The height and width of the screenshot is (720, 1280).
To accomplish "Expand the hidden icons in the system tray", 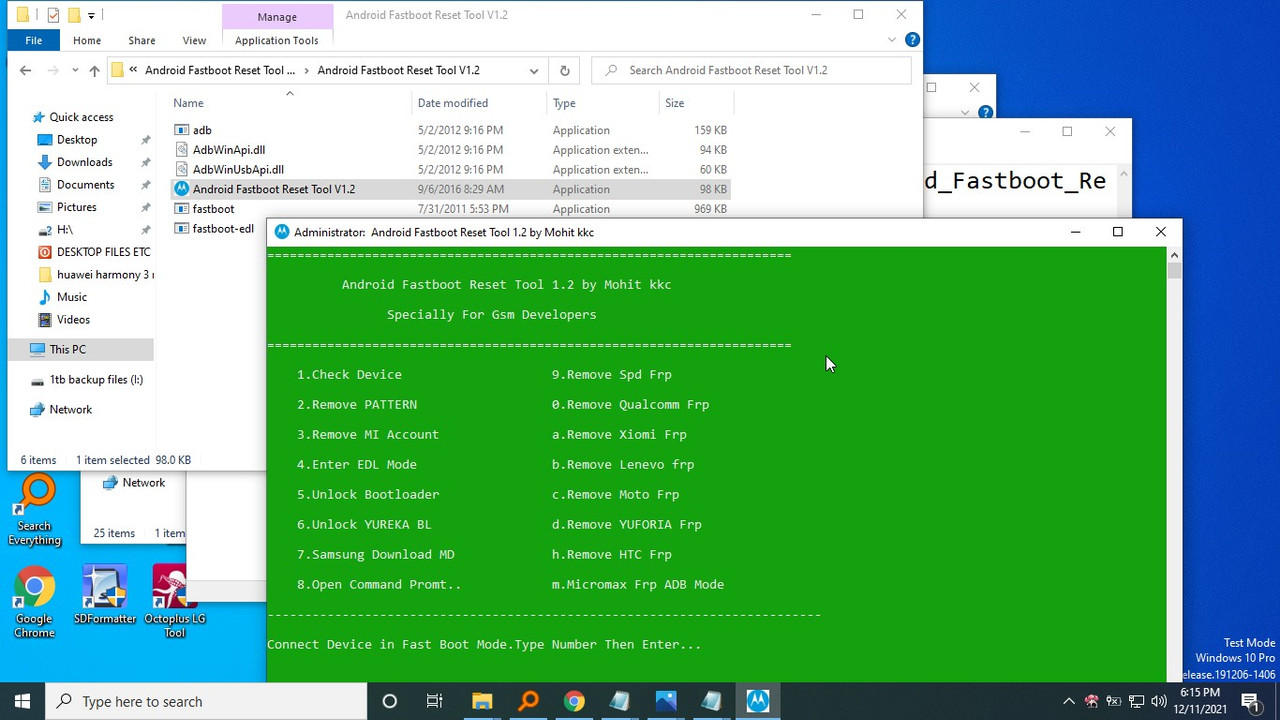I will (x=1069, y=701).
